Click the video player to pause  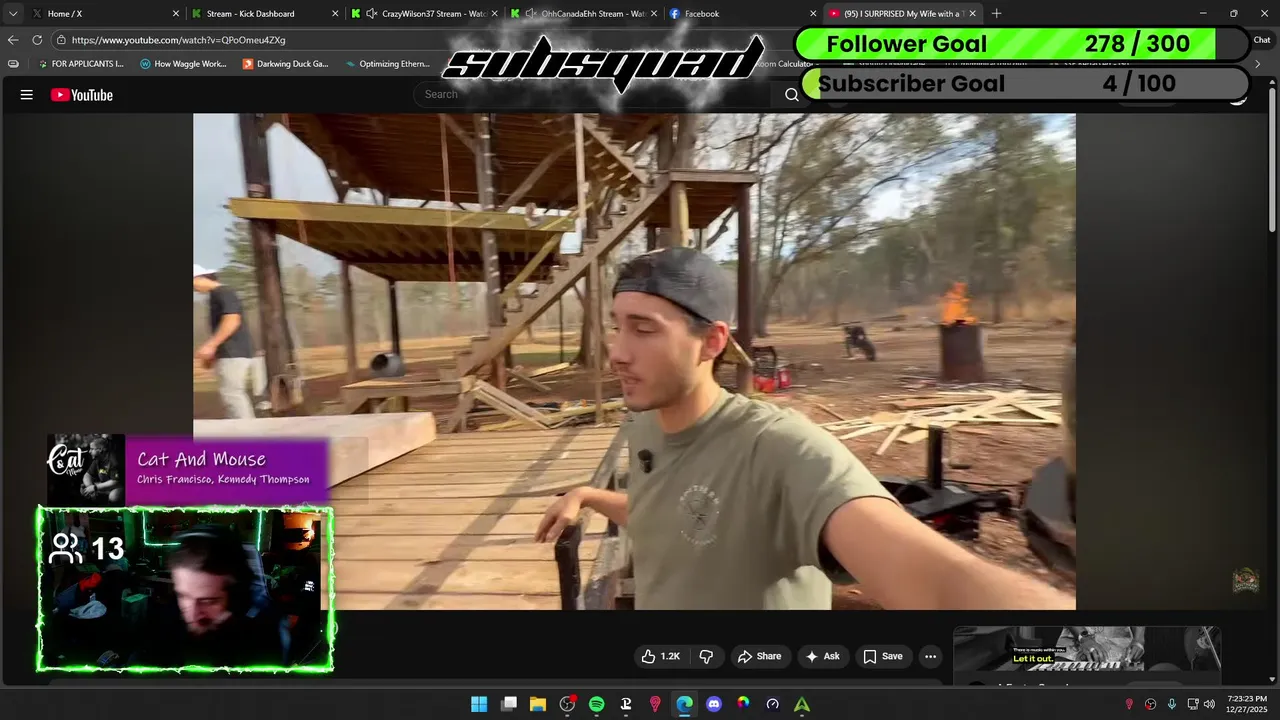(x=634, y=361)
